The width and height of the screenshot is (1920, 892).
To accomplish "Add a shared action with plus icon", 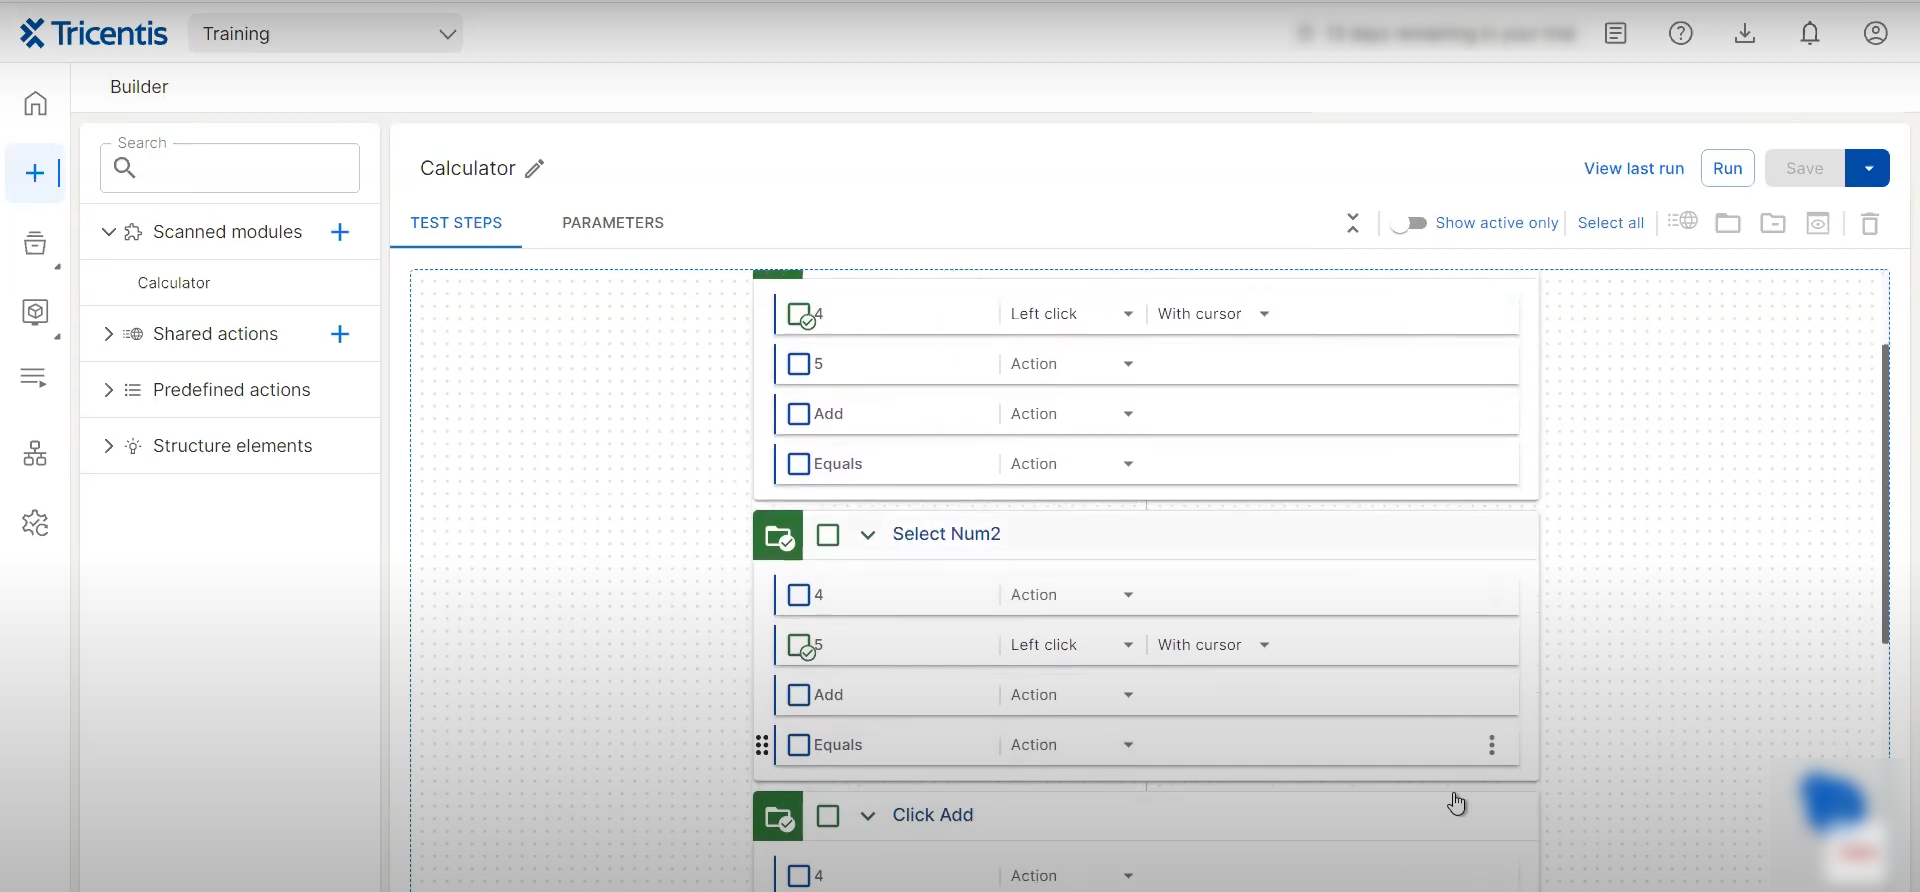I will (340, 334).
